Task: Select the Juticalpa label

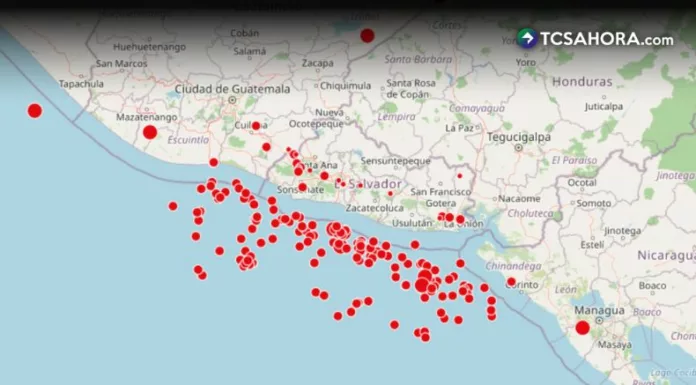Action: [604, 107]
